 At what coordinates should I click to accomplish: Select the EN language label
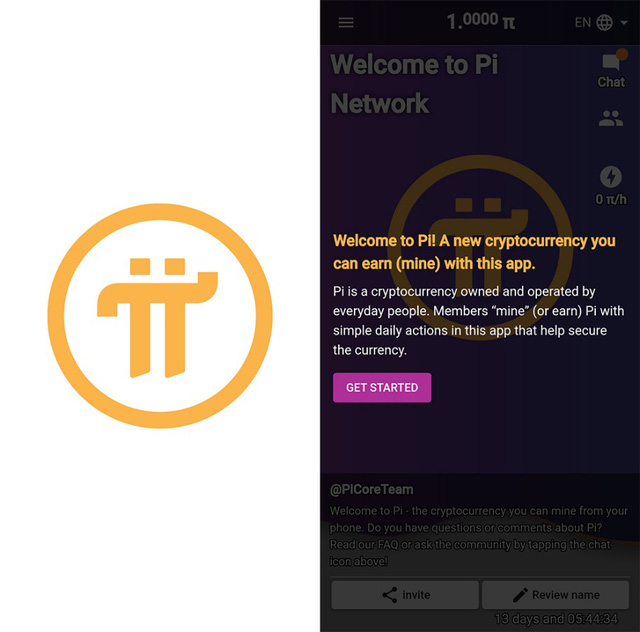[x=582, y=22]
